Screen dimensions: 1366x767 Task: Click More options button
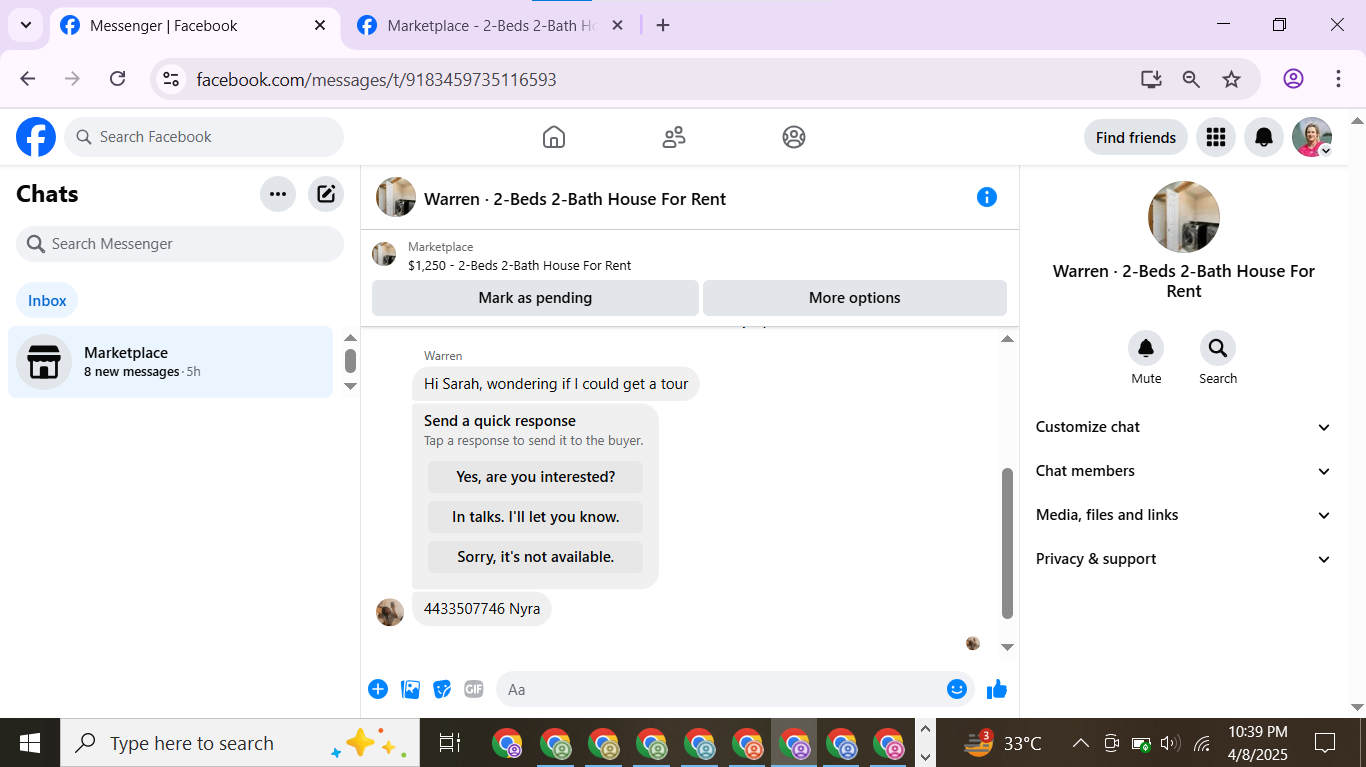coord(855,298)
